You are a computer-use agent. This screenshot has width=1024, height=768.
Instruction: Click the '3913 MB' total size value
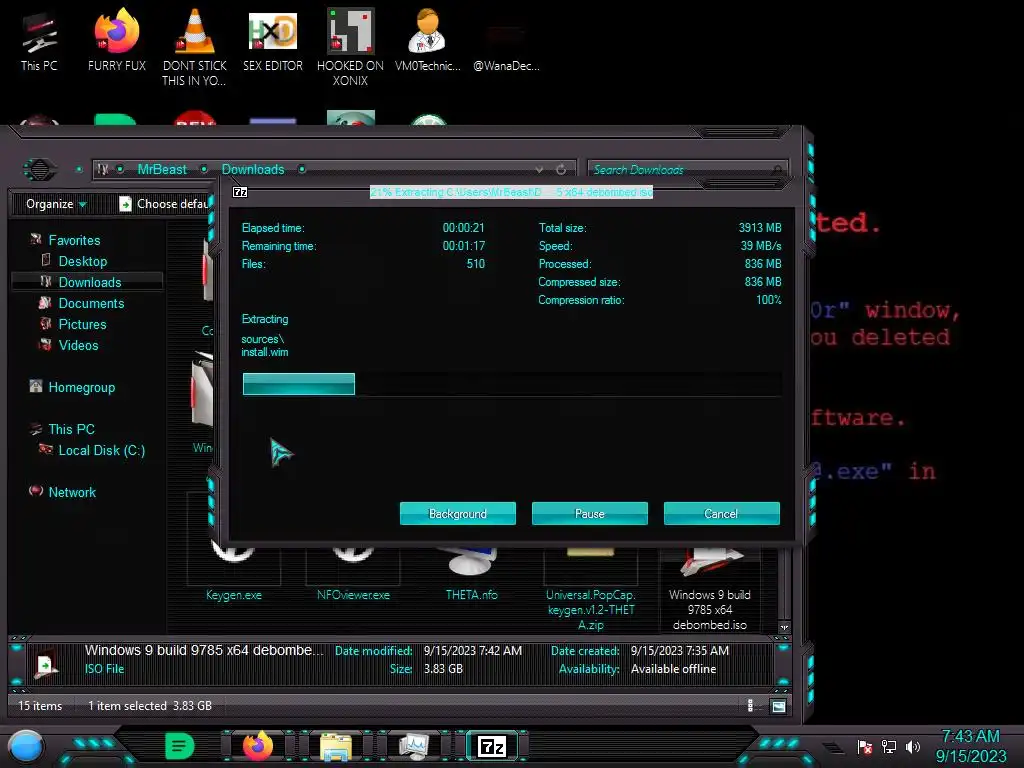coord(760,228)
